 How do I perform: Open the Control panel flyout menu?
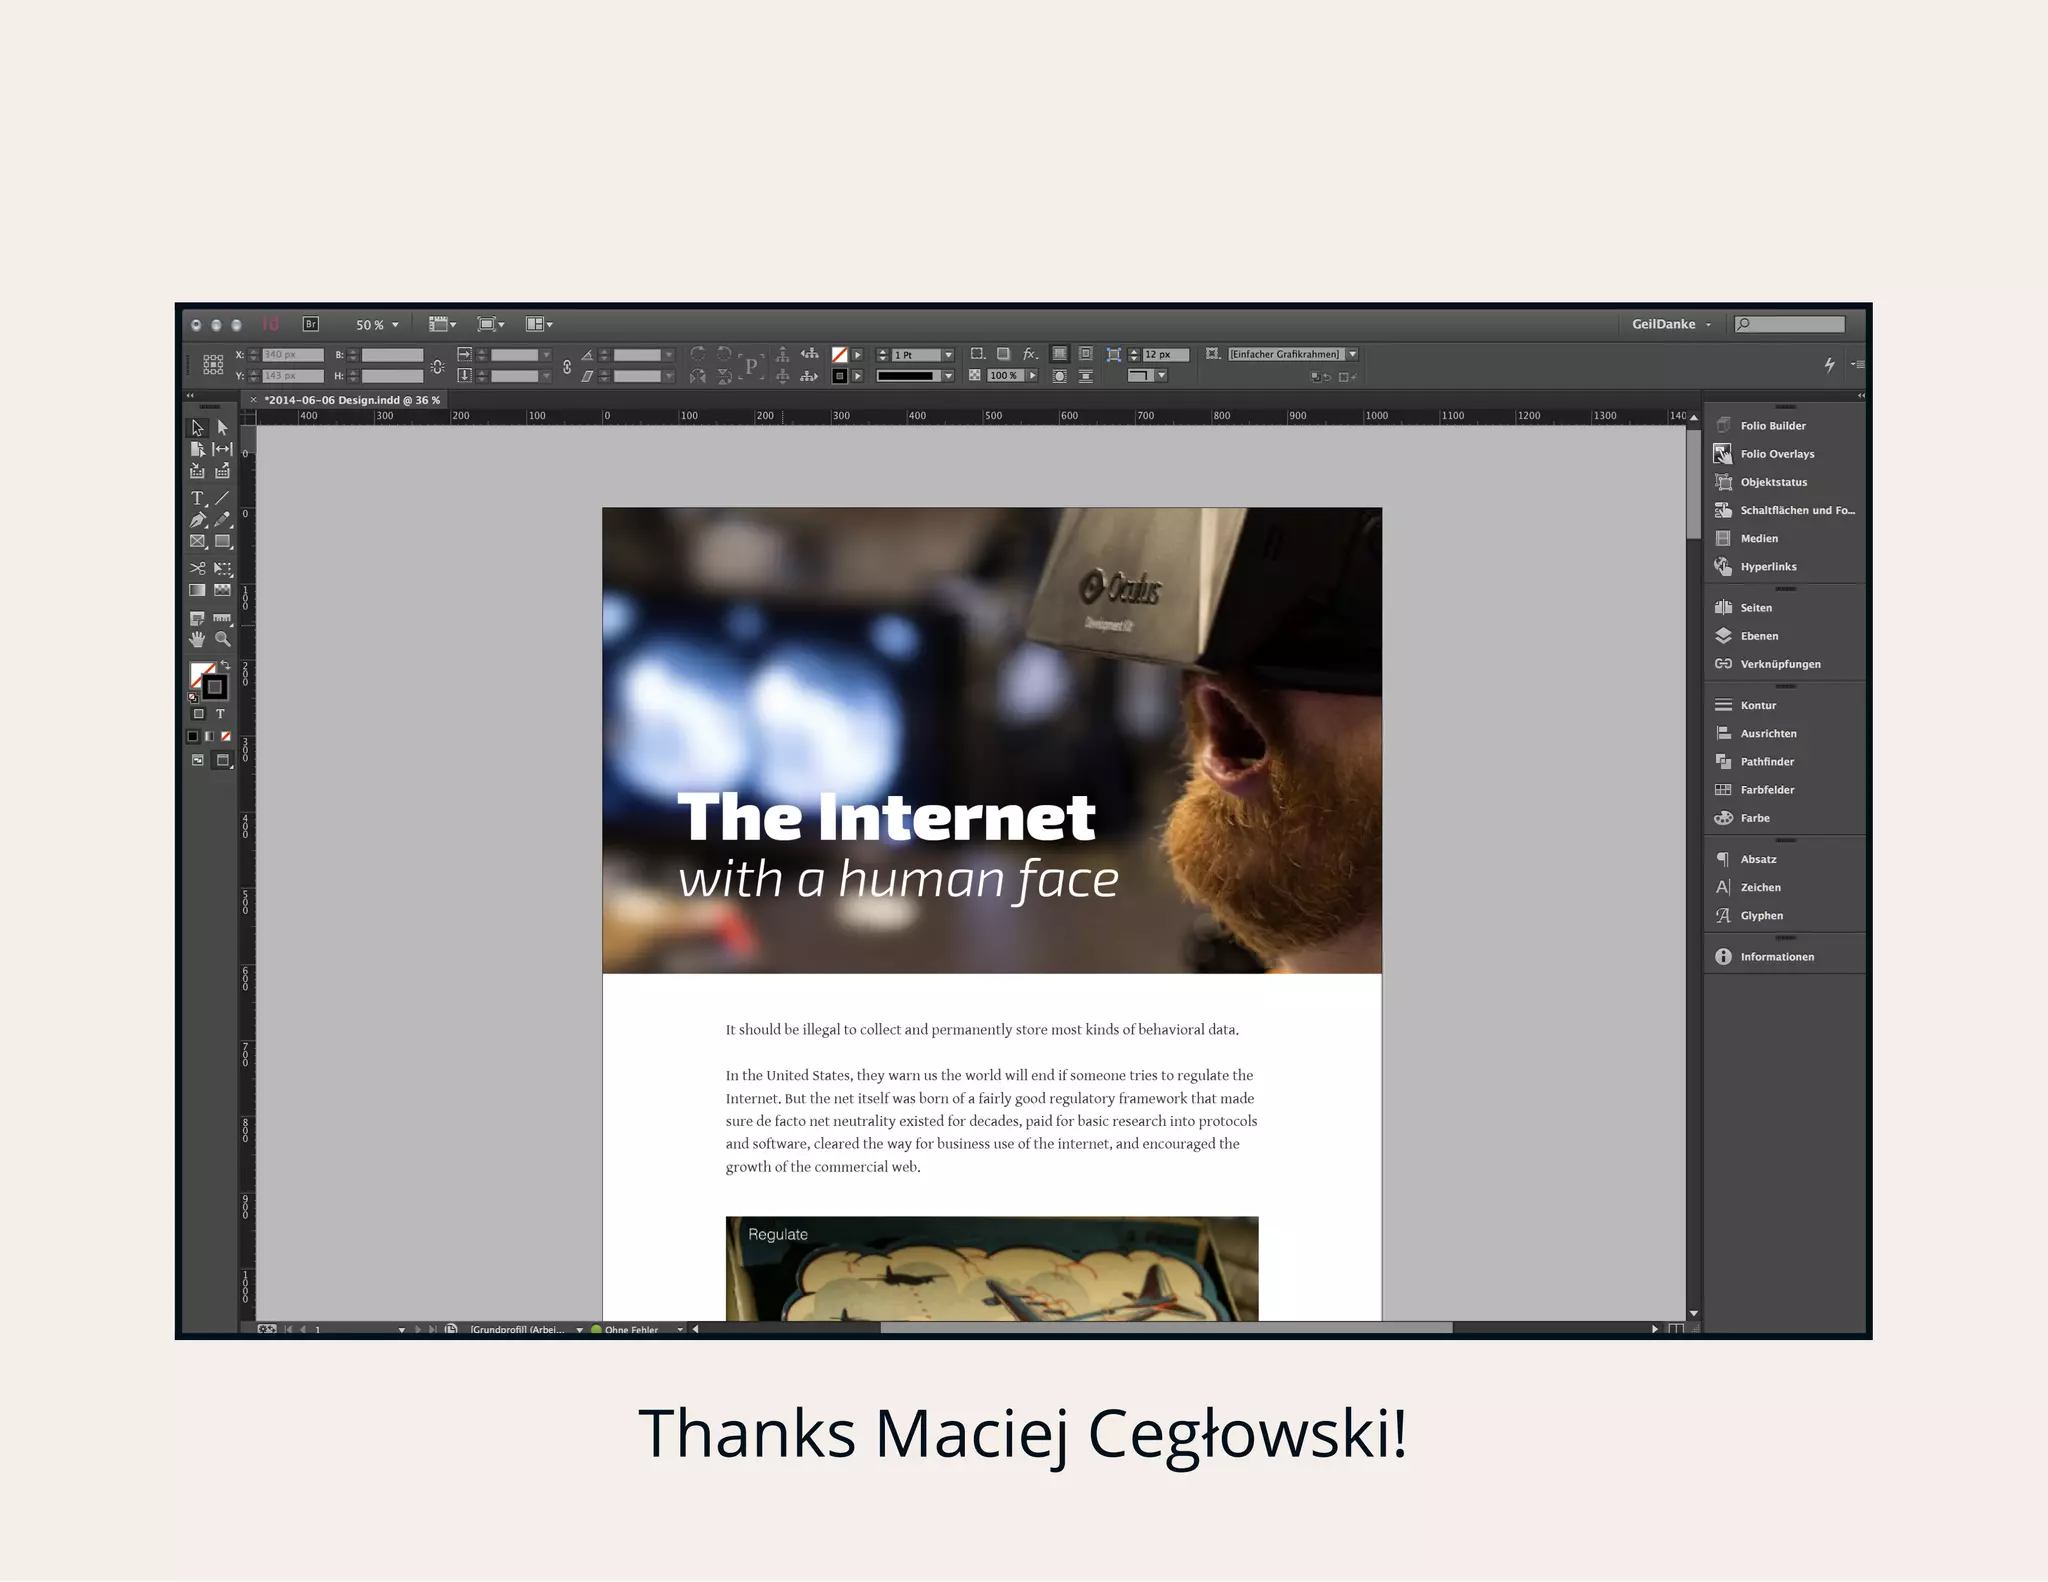(x=1857, y=365)
